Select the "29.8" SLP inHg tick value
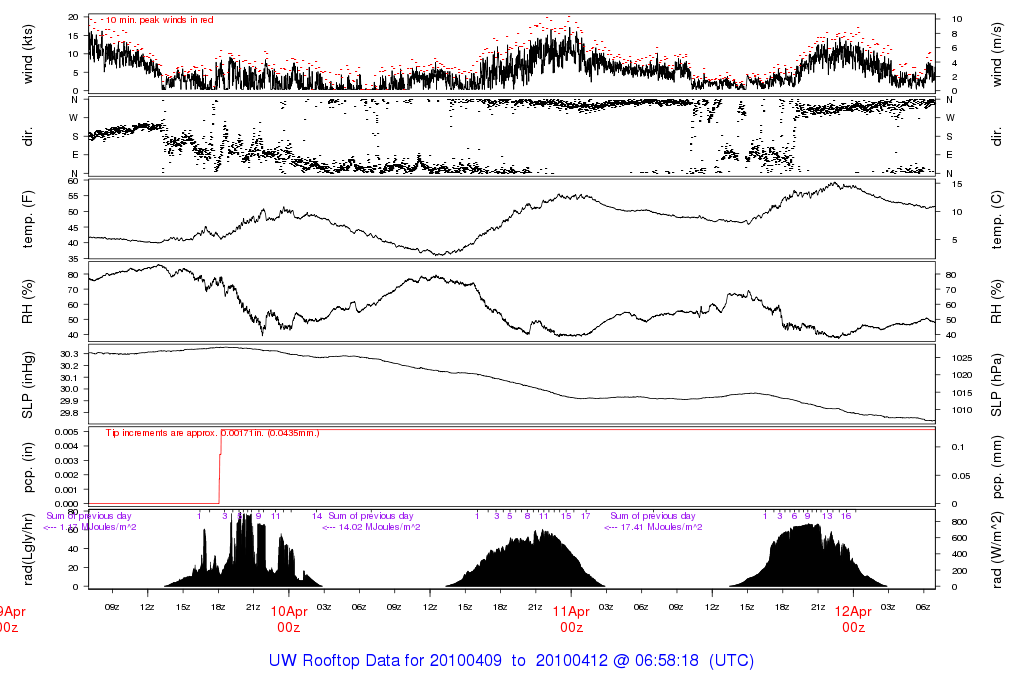Viewport: 1024px width, 700px height. coord(70,413)
